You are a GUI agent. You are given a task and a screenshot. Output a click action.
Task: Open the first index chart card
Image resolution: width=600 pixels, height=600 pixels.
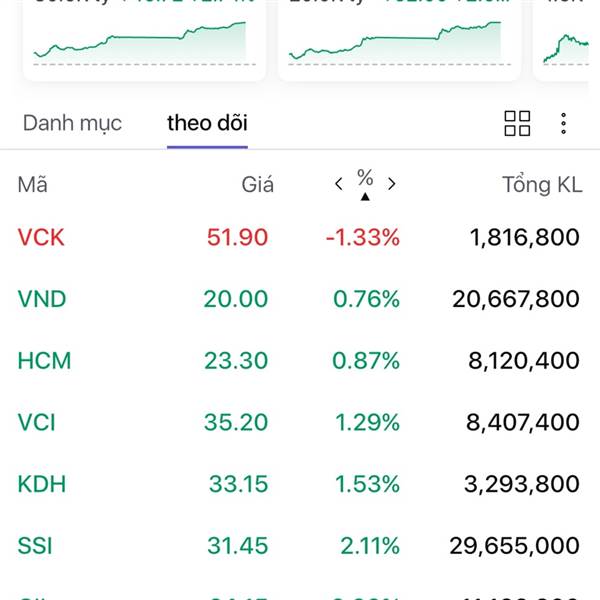click(143, 40)
